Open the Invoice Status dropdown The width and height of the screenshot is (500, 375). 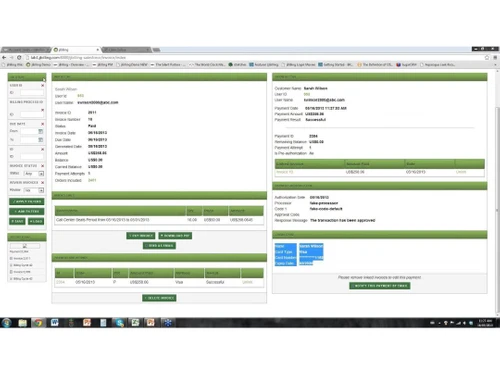33,174
